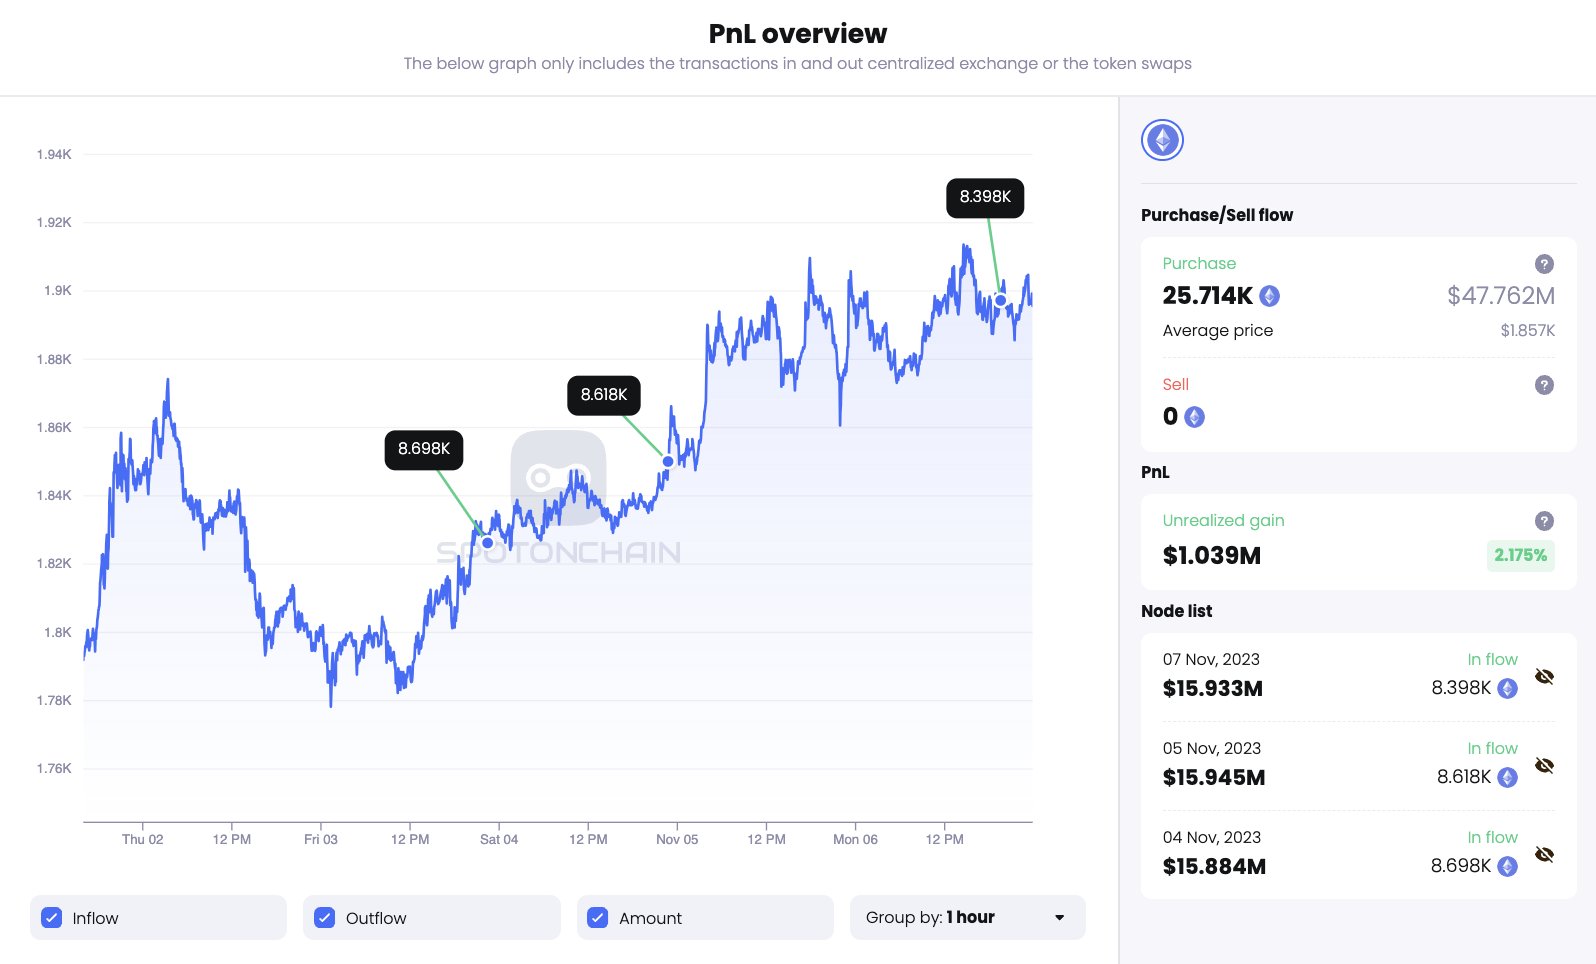Hide the 05 Nov, 2023 node
The height and width of the screenshot is (964, 1596).
click(1544, 766)
